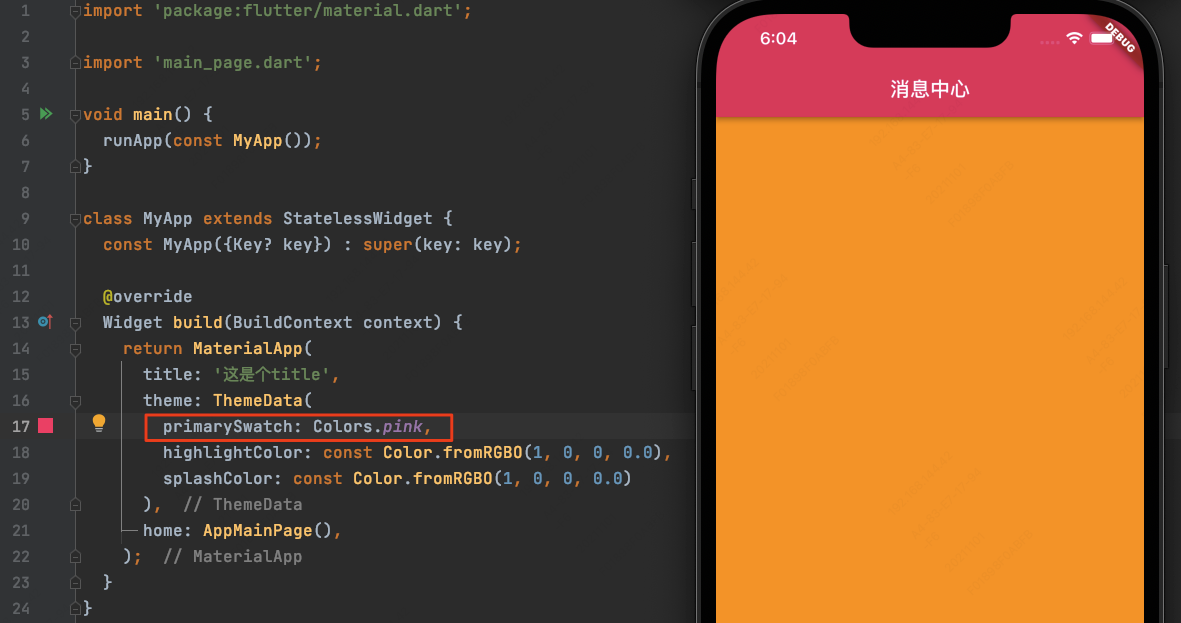The image size is (1181, 623).
Task: Fold the MaterialApp block on line 14
Action: pyautogui.click(x=75, y=350)
